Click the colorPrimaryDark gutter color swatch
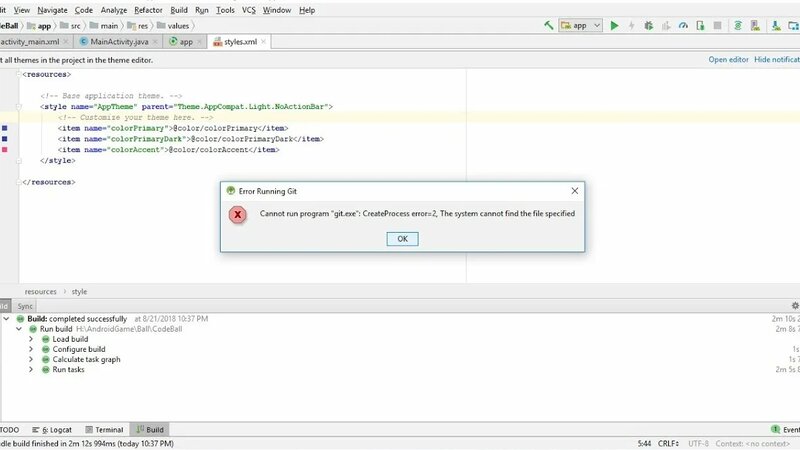The width and height of the screenshot is (800, 450). point(5,139)
